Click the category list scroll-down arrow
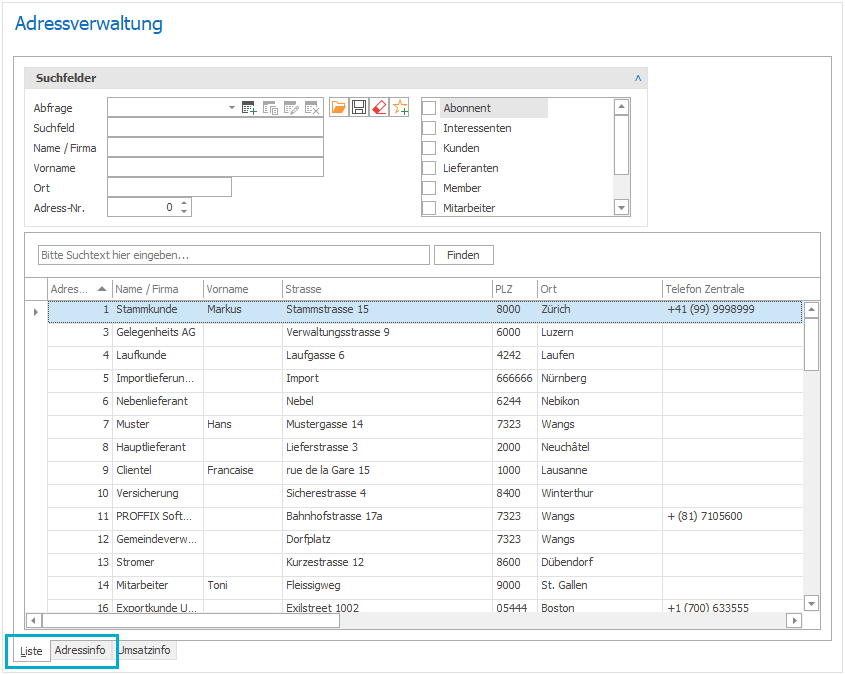The image size is (845, 675). pos(621,207)
